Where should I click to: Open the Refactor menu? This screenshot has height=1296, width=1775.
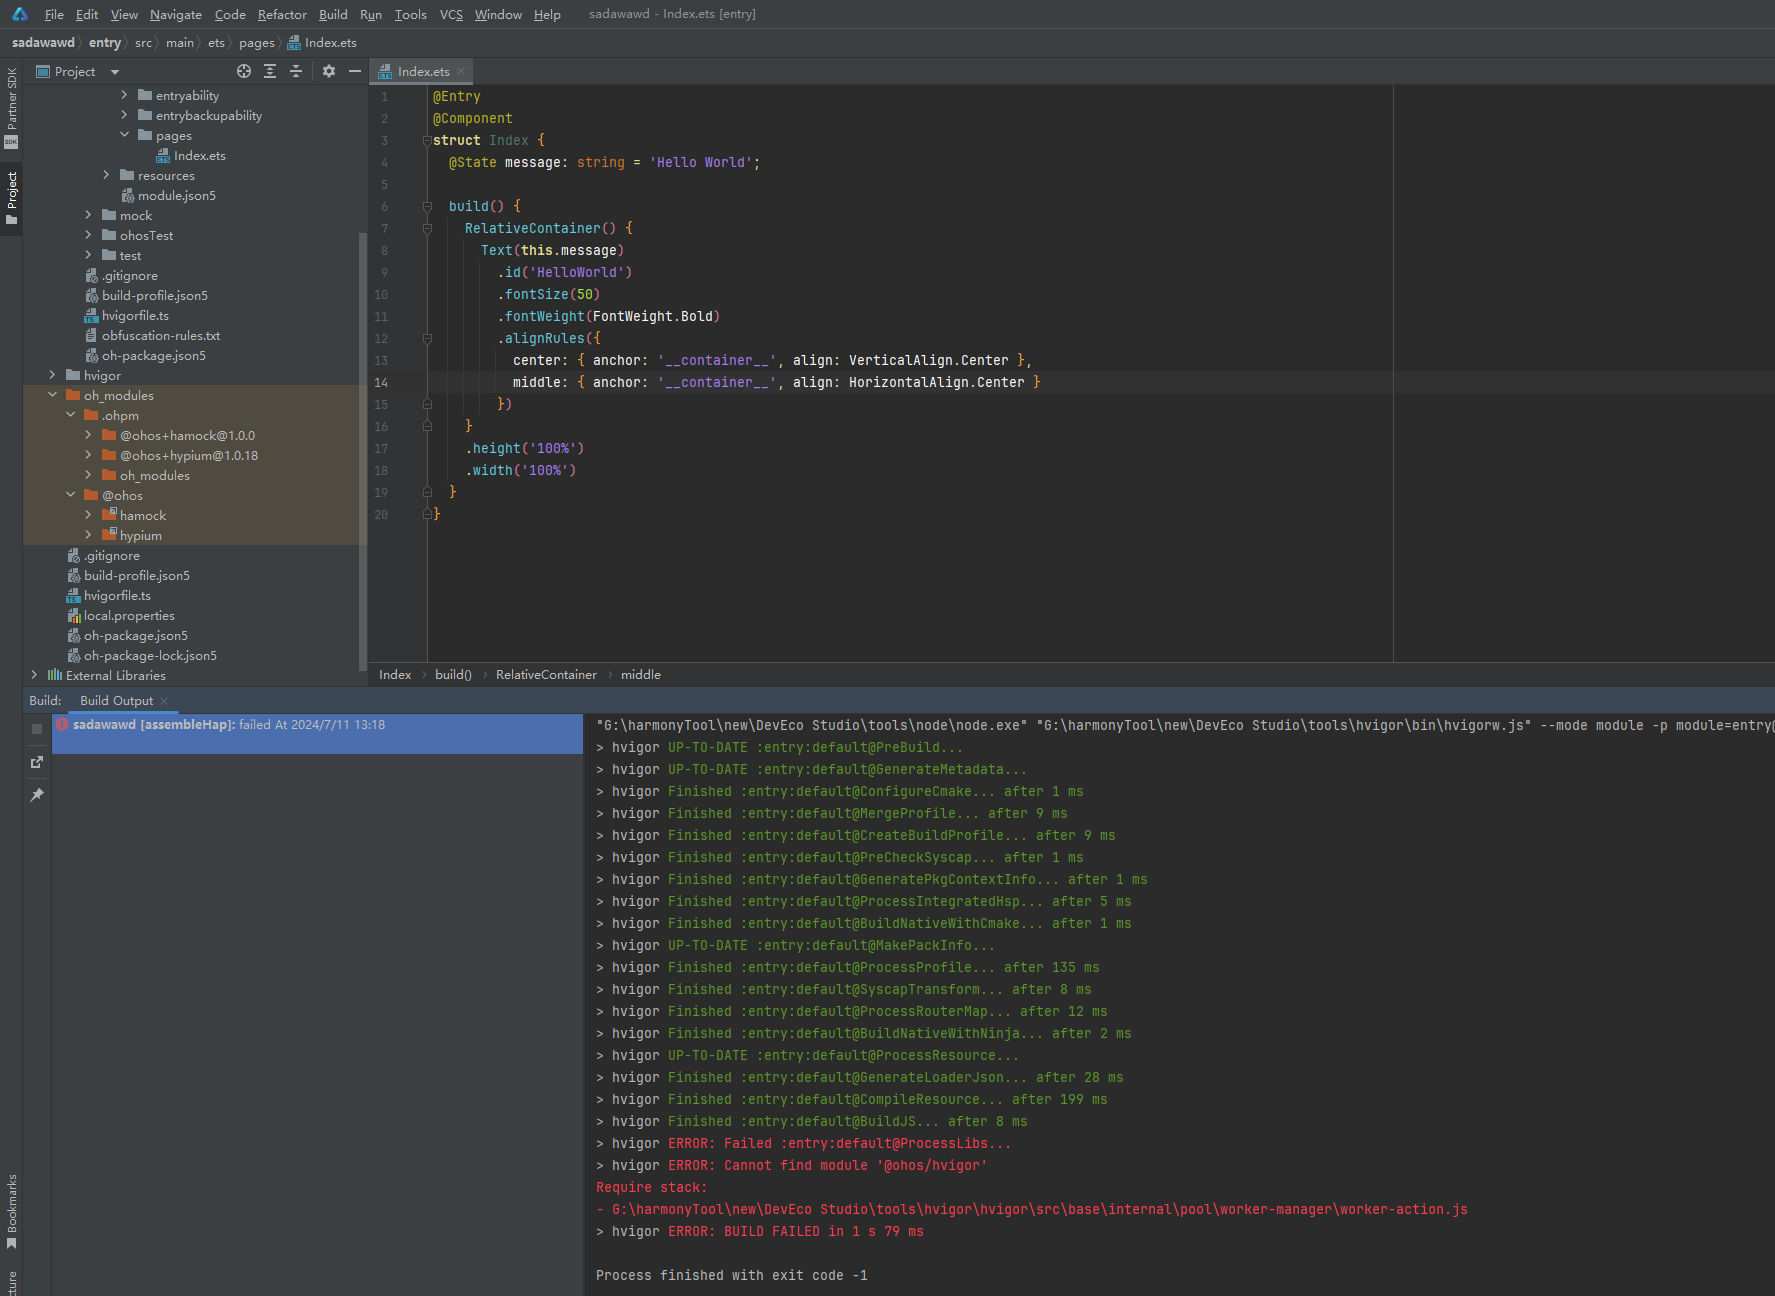coord(282,14)
